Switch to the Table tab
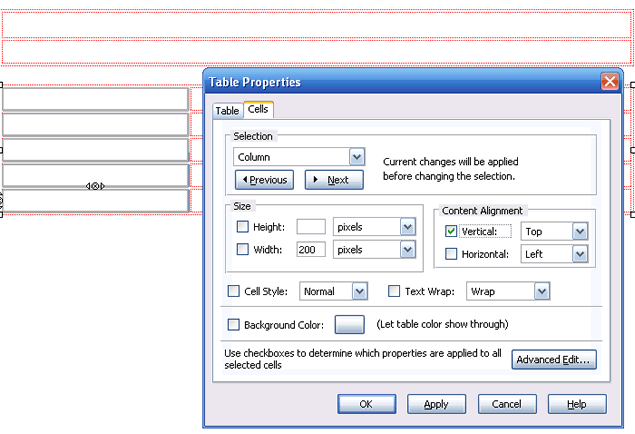 (227, 111)
